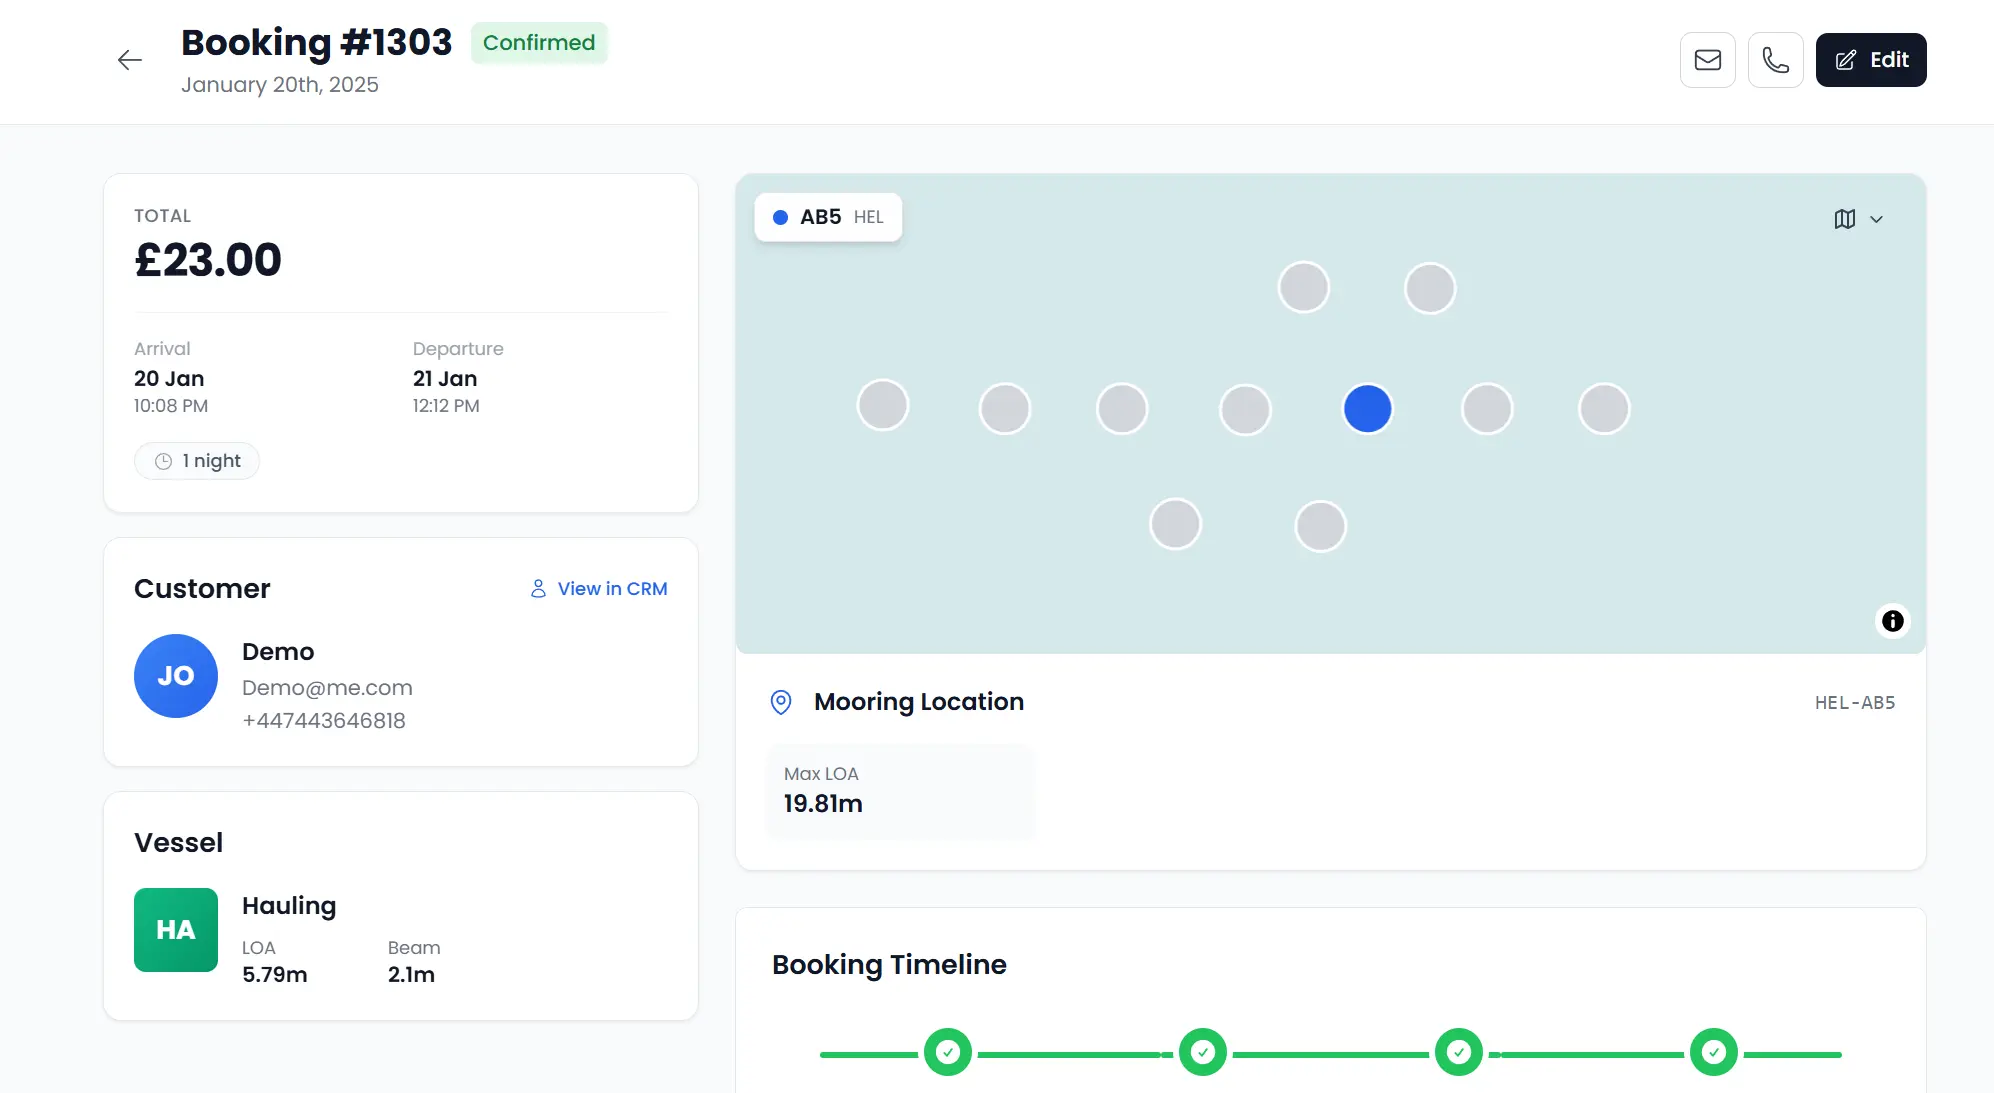Expand the map view dropdown chevron
This screenshot has width=1994, height=1093.
coord(1876,219)
